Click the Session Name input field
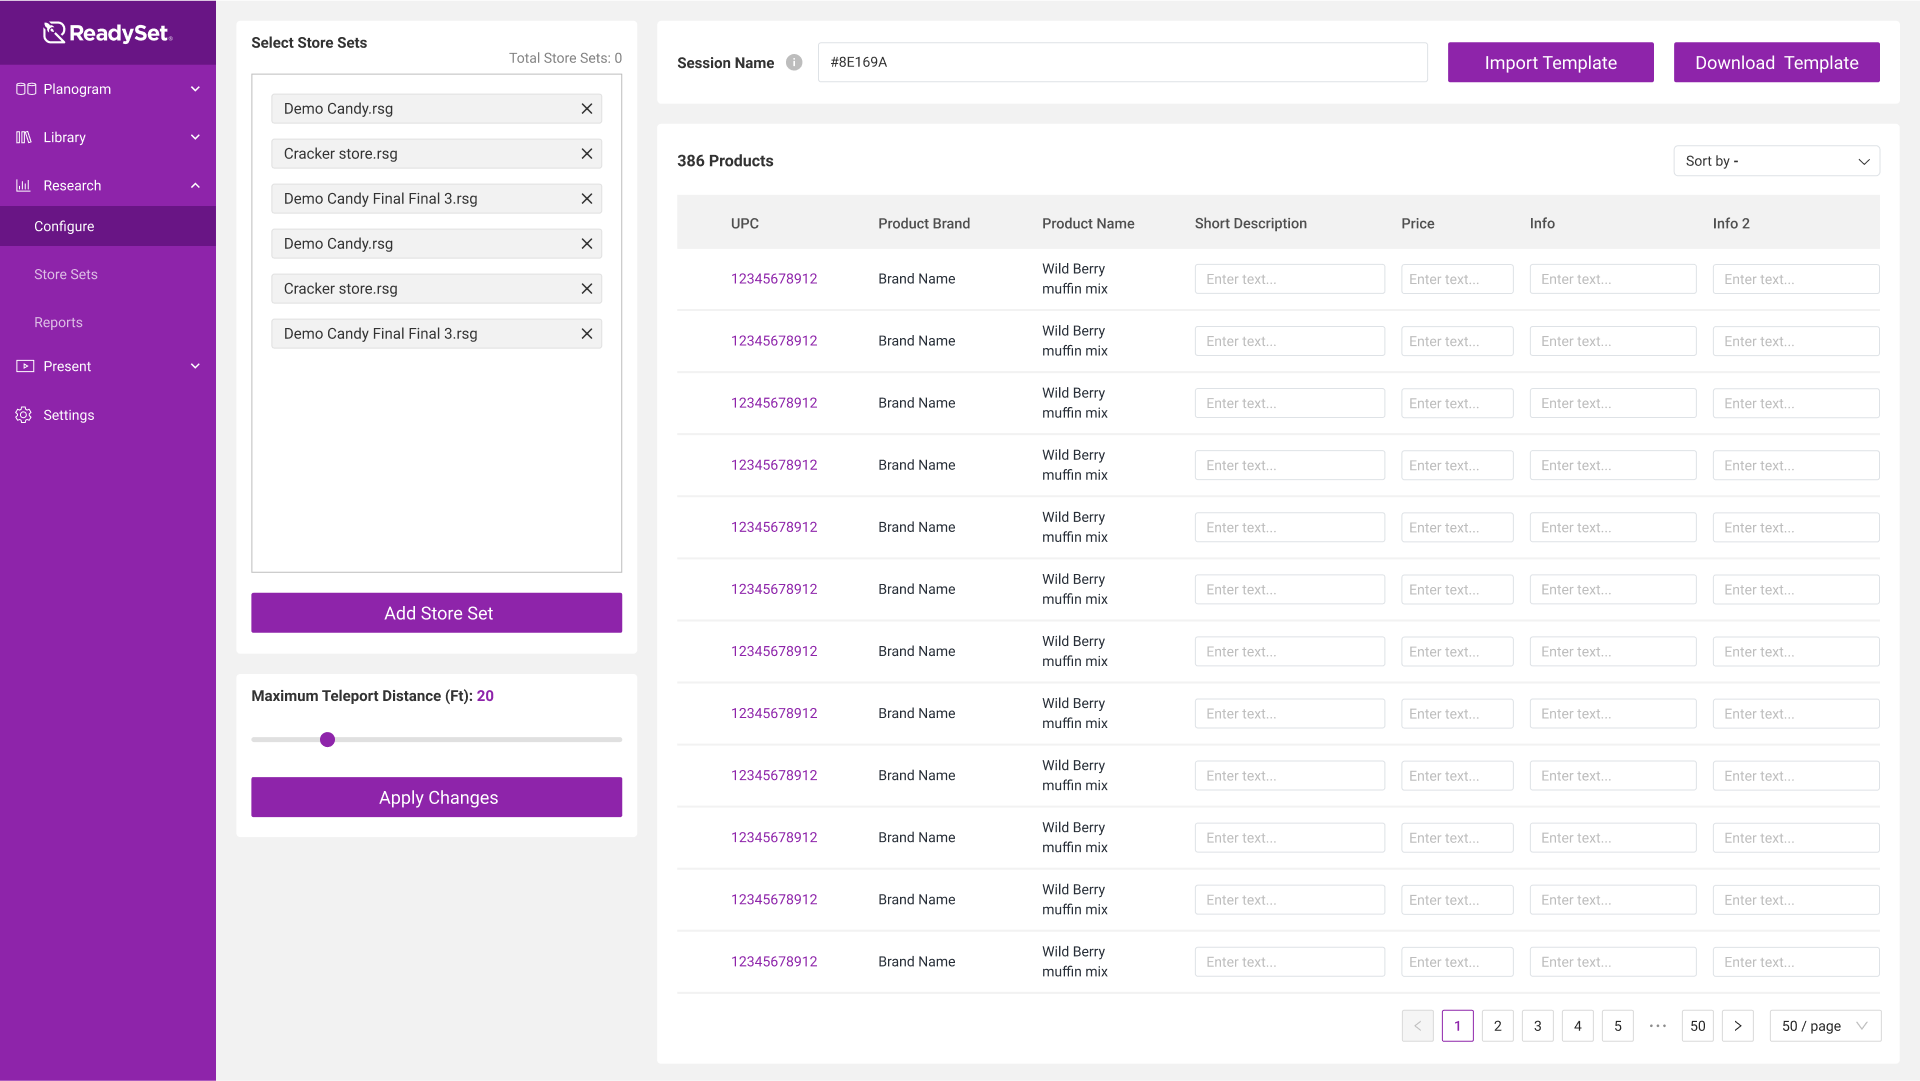1920x1081 pixels. [x=1122, y=62]
